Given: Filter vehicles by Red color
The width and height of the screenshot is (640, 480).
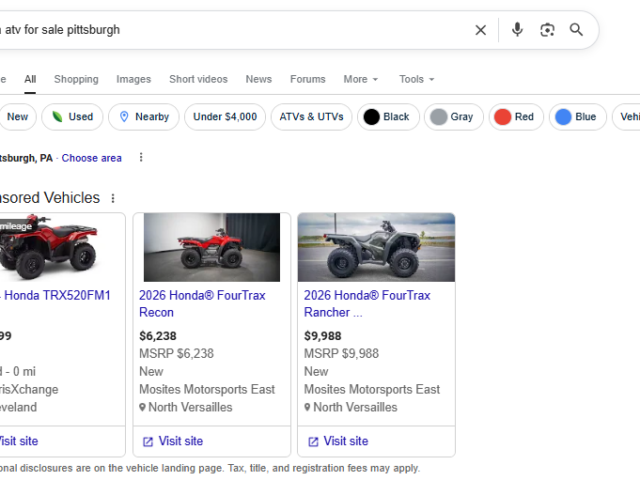Looking at the screenshot, I should (x=516, y=117).
